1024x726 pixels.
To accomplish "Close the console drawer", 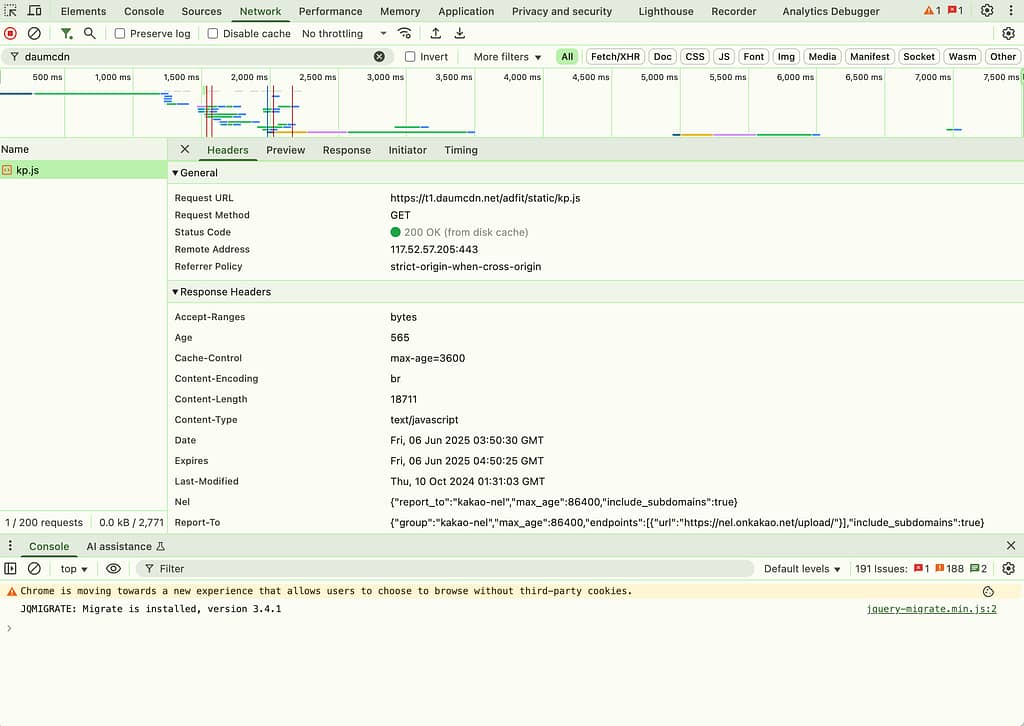I will click(1011, 545).
